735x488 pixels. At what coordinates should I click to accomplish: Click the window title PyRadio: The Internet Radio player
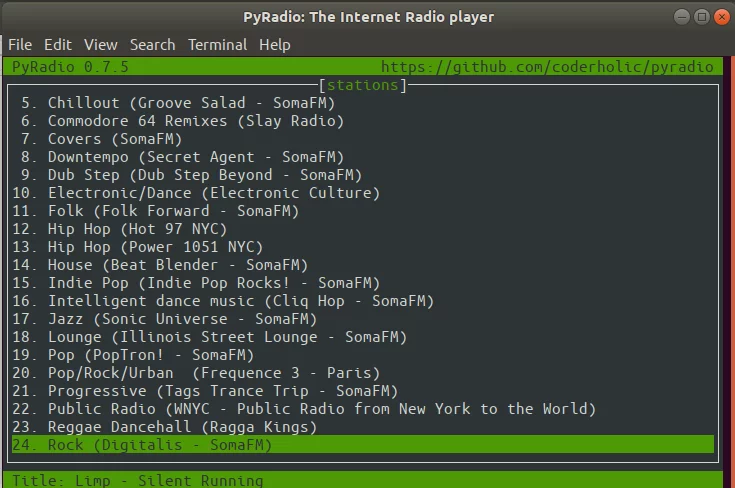pos(368,17)
